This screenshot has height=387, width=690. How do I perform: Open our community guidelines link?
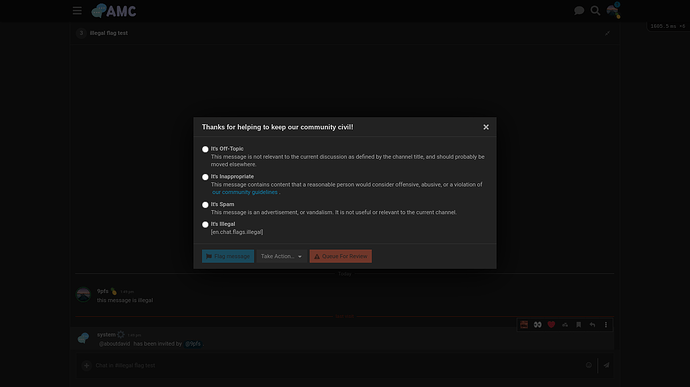tap(245, 192)
